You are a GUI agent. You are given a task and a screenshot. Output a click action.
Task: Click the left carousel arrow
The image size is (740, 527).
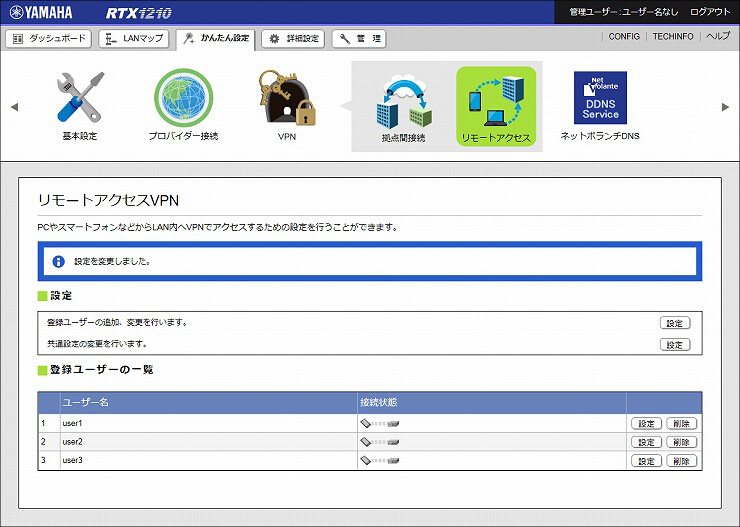tap(15, 107)
